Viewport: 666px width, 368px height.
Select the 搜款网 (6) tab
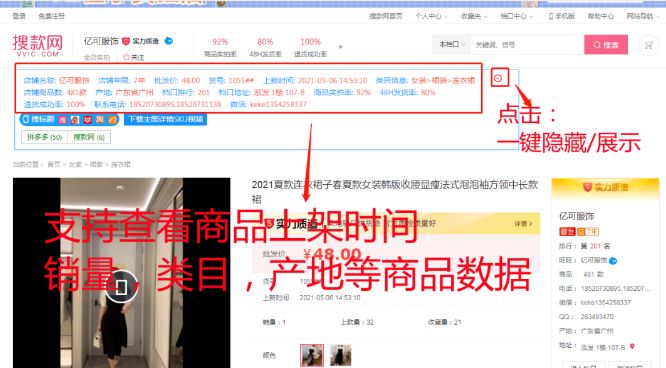89,137
